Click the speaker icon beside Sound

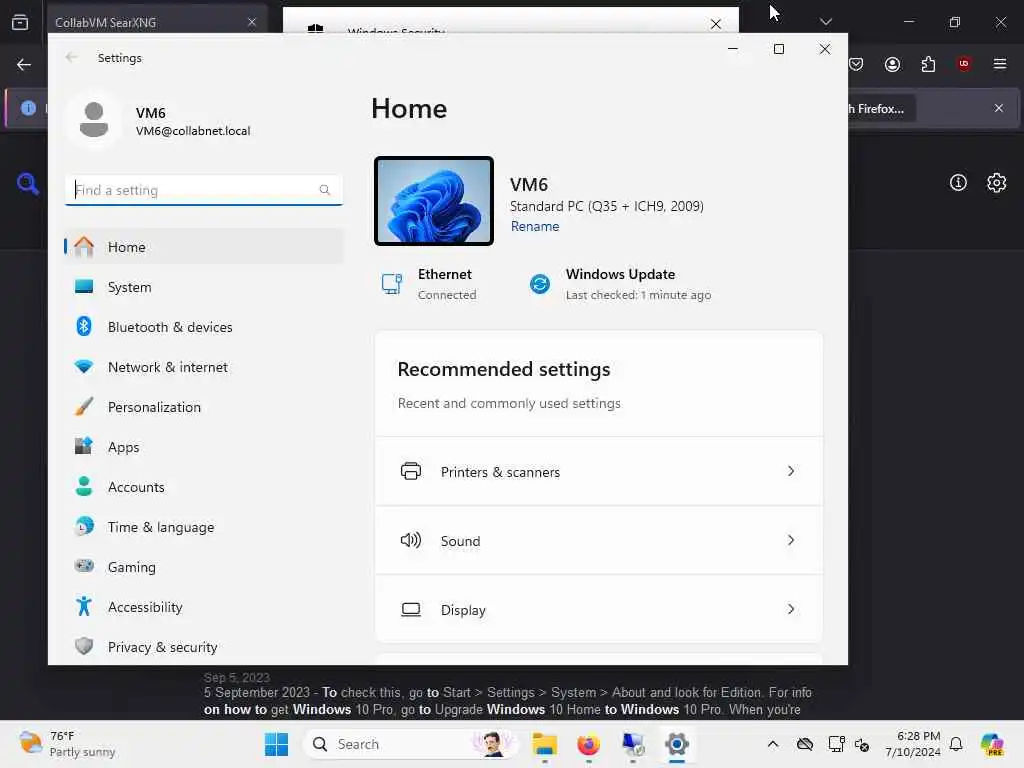pos(411,541)
